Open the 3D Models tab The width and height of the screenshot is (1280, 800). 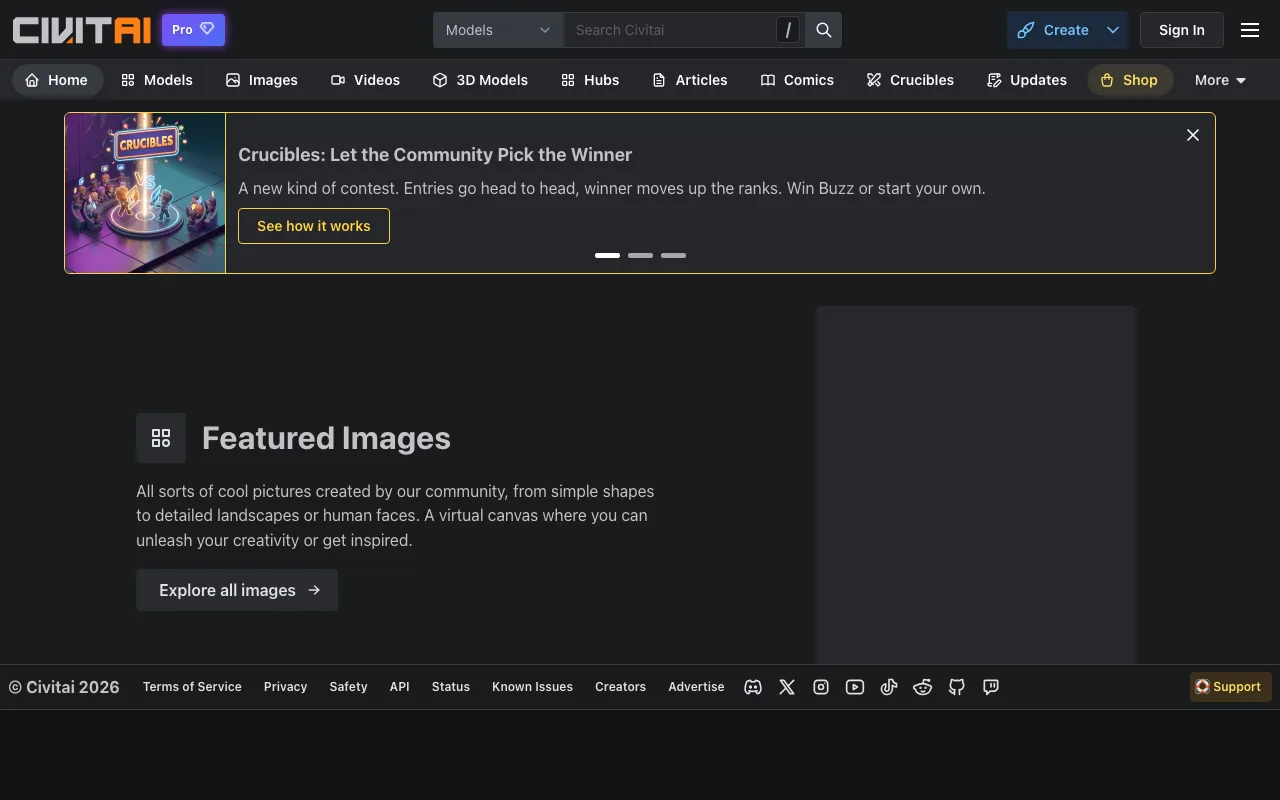click(x=480, y=80)
